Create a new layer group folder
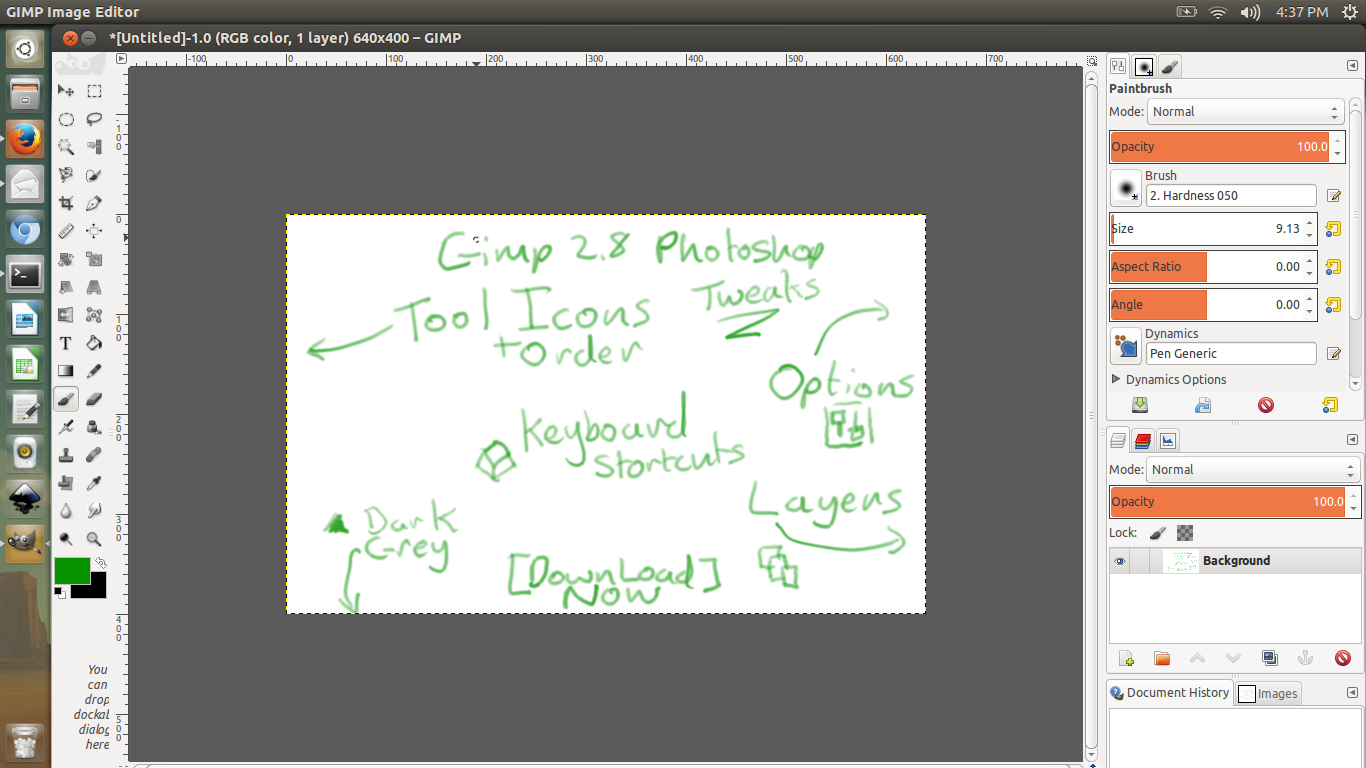The width and height of the screenshot is (1366, 768). tap(1162, 658)
